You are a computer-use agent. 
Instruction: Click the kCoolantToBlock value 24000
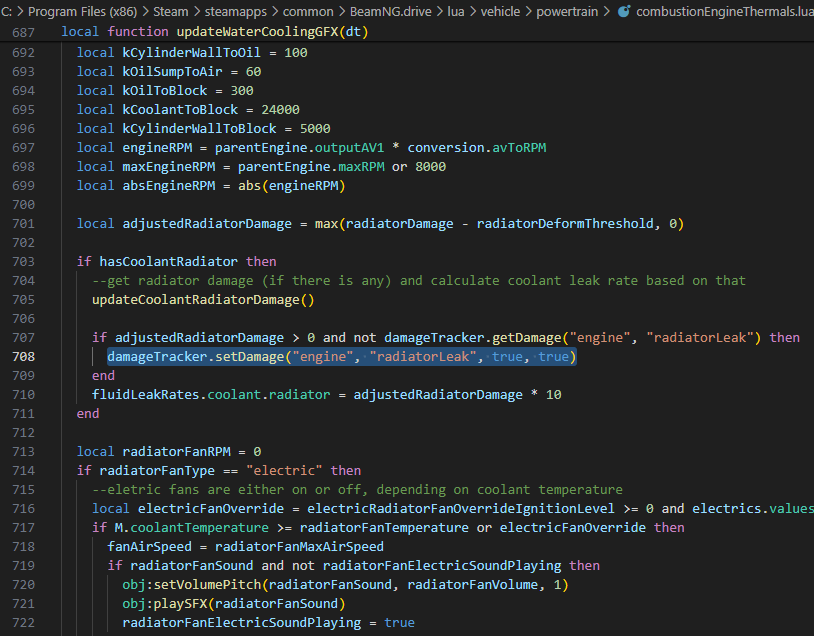point(280,110)
